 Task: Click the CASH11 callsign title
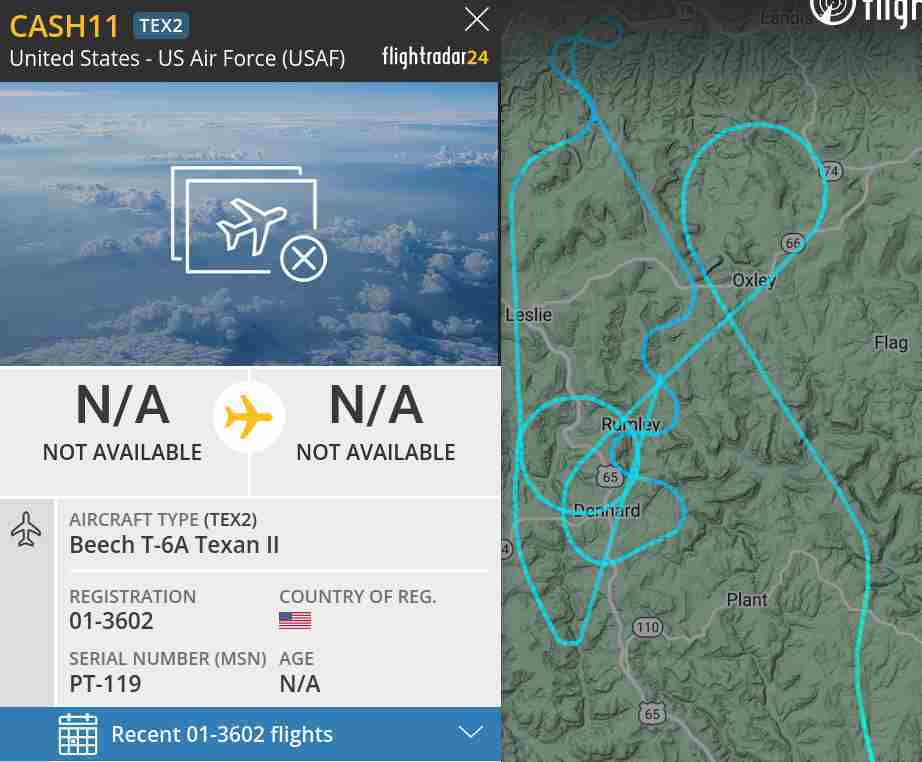(x=64, y=26)
